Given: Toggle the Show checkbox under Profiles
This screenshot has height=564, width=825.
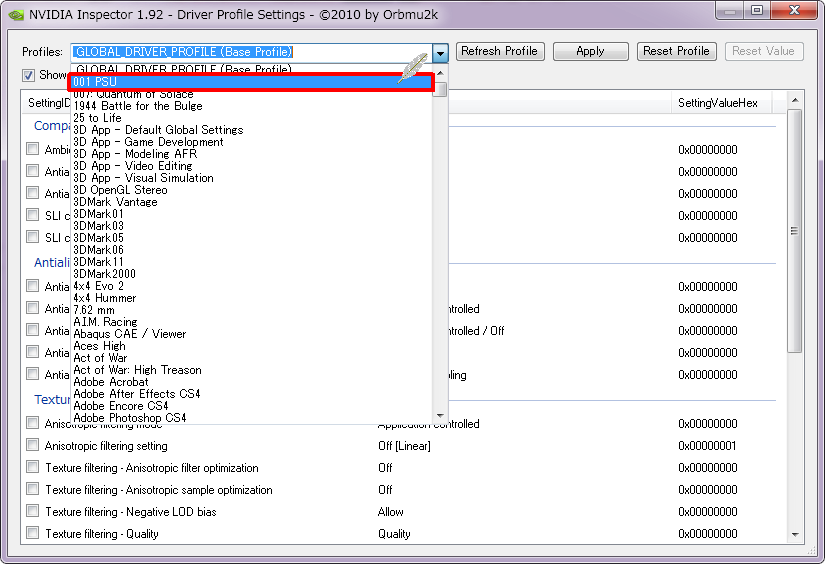Looking at the screenshot, I should [x=28, y=75].
